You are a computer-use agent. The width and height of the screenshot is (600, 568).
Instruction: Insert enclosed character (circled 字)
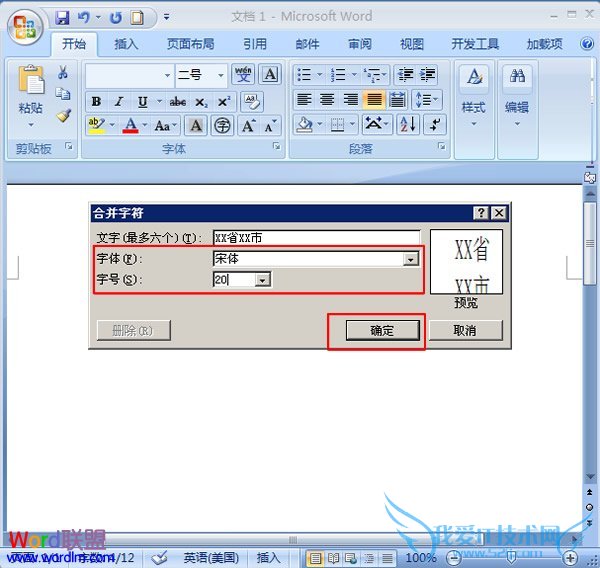tap(222, 126)
